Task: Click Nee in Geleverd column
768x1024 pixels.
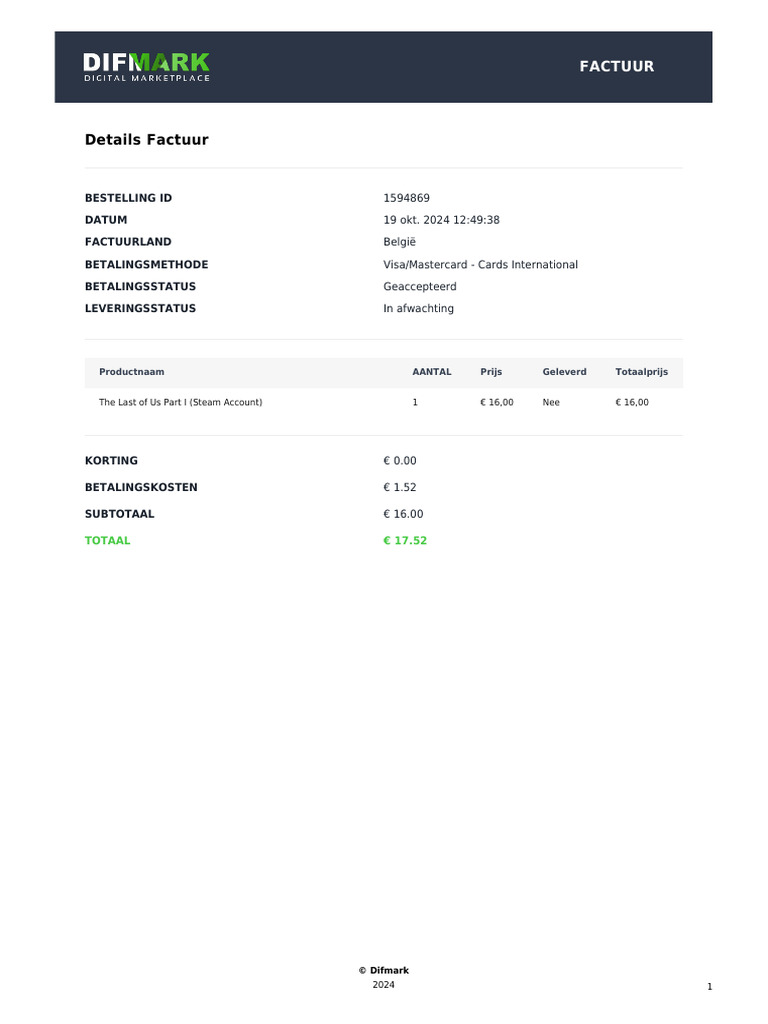Action: [551, 402]
